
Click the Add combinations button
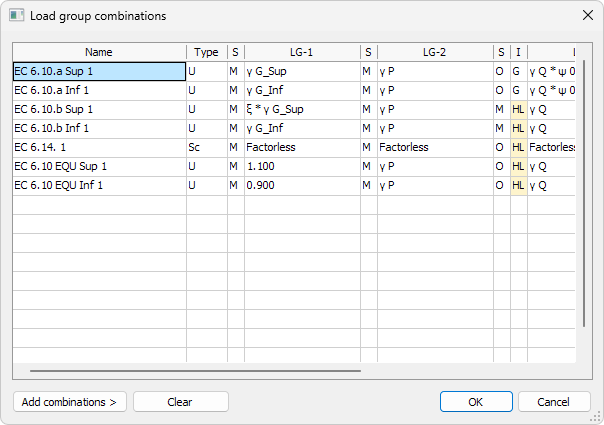[70, 402]
